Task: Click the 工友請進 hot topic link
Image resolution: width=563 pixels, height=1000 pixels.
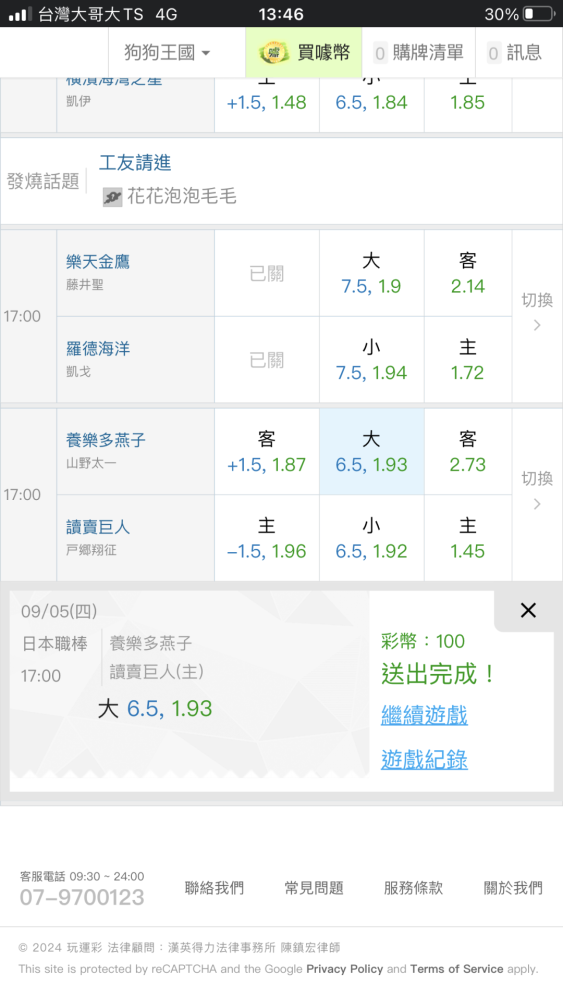Action: (x=135, y=163)
